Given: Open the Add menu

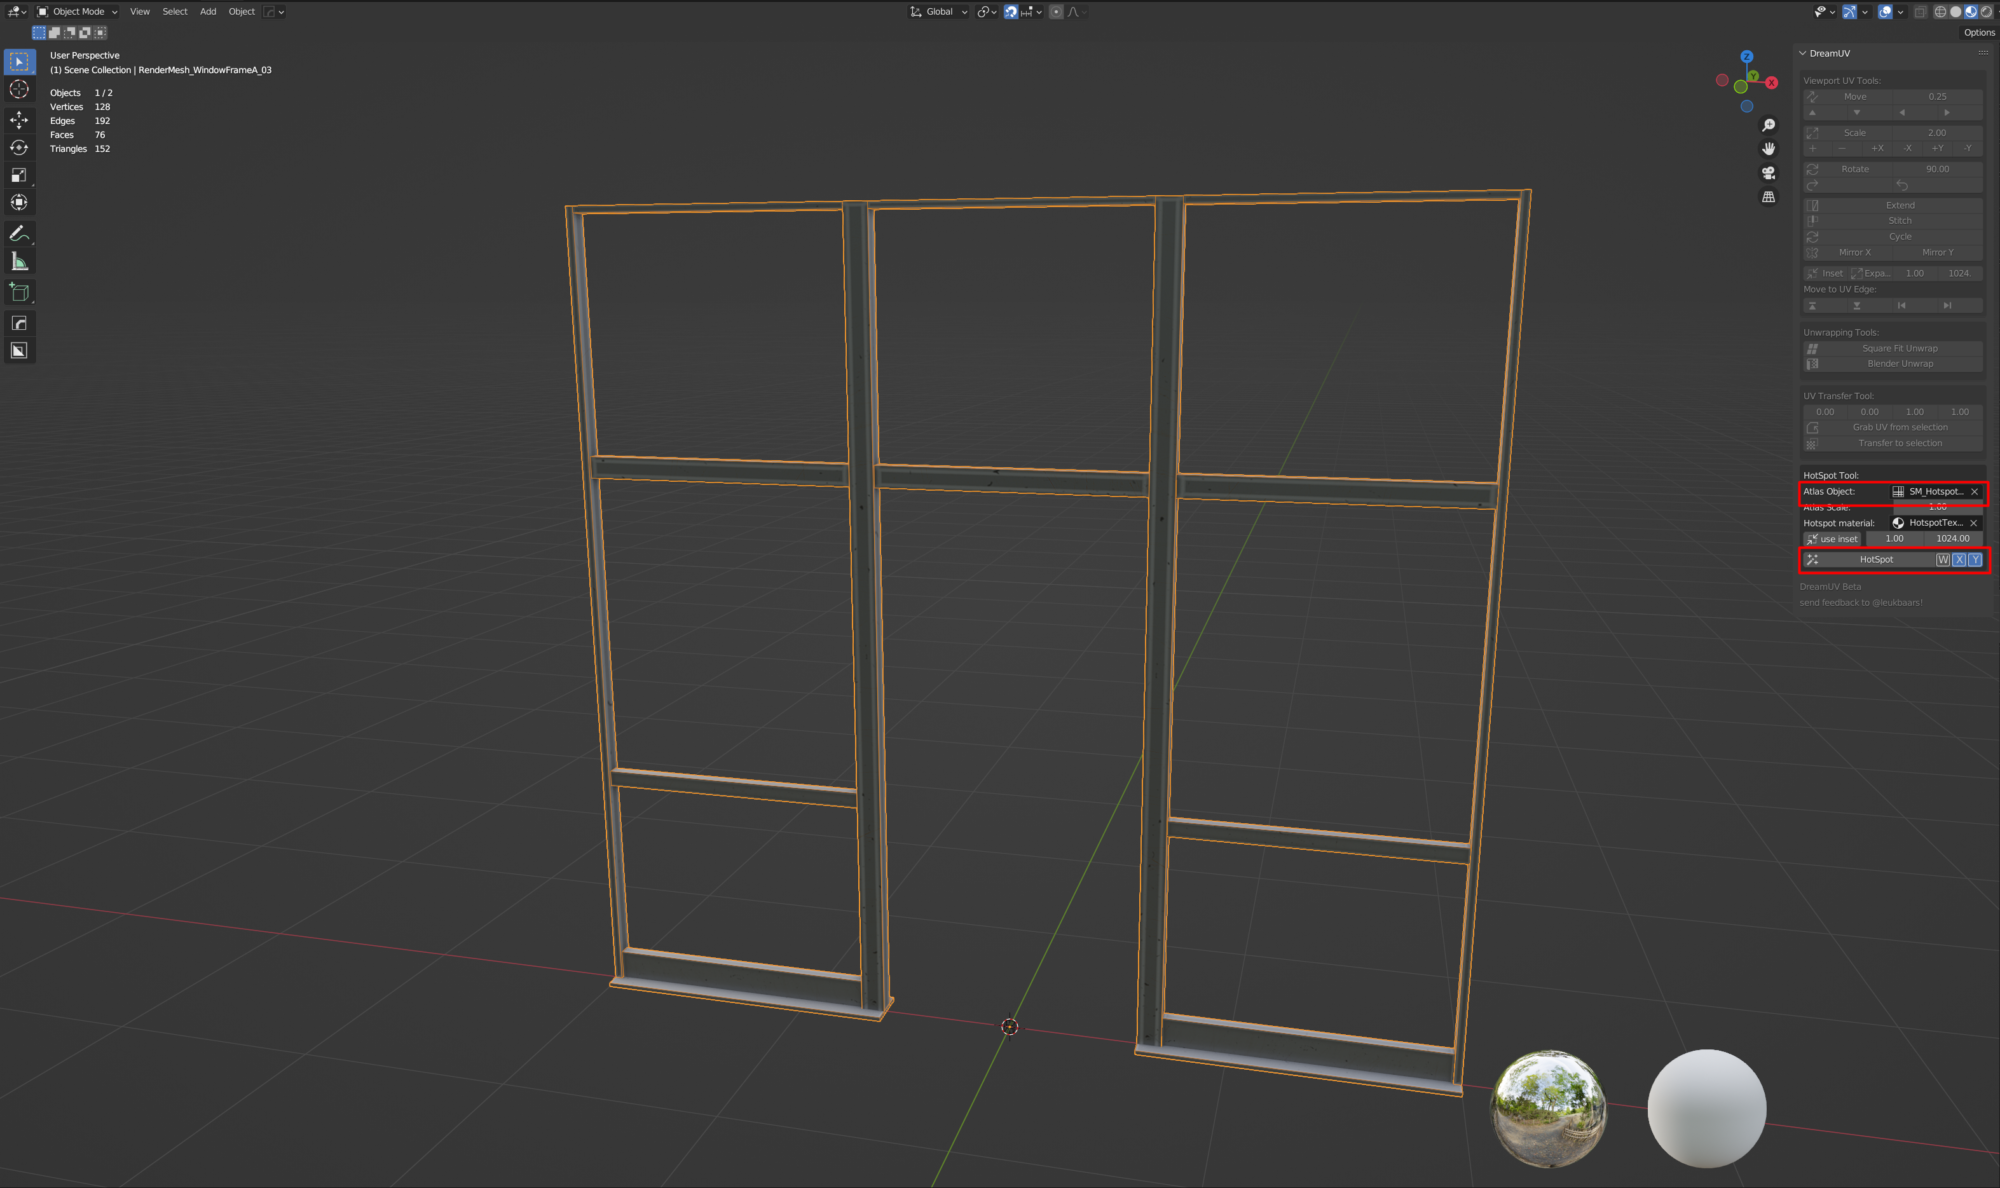Looking at the screenshot, I should click(208, 12).
